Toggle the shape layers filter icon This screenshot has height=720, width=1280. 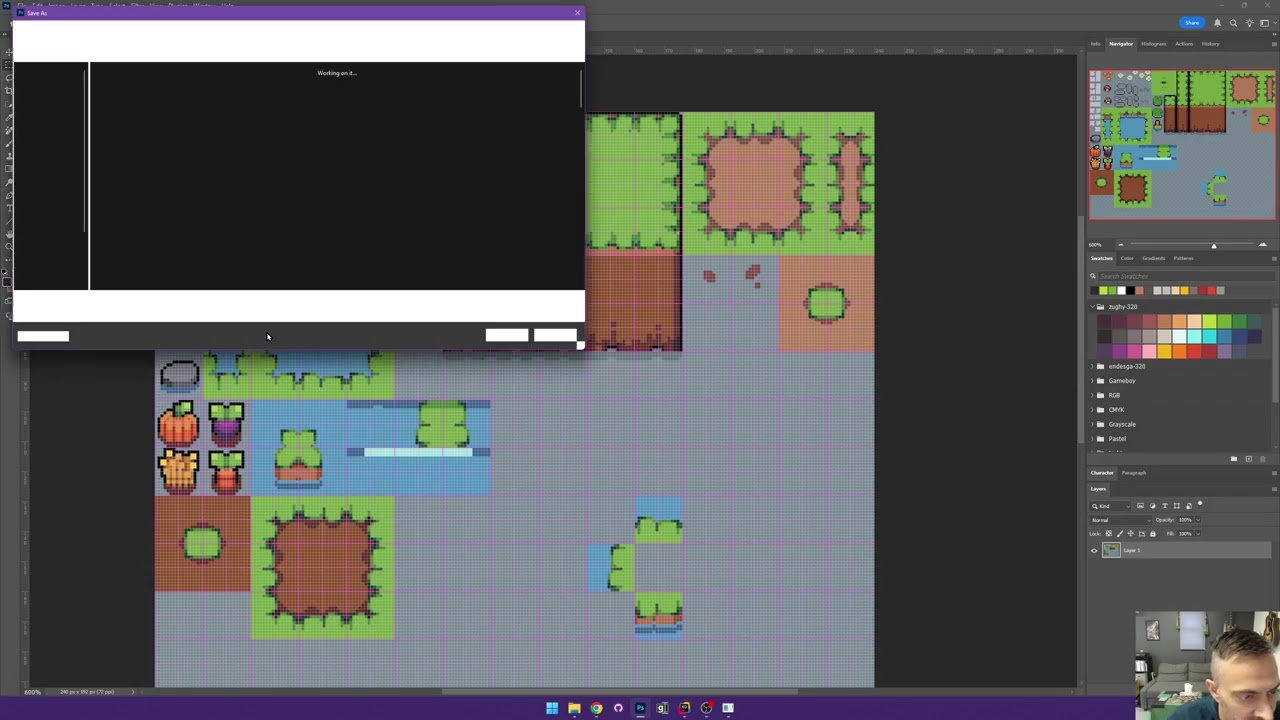point(1177,506)
